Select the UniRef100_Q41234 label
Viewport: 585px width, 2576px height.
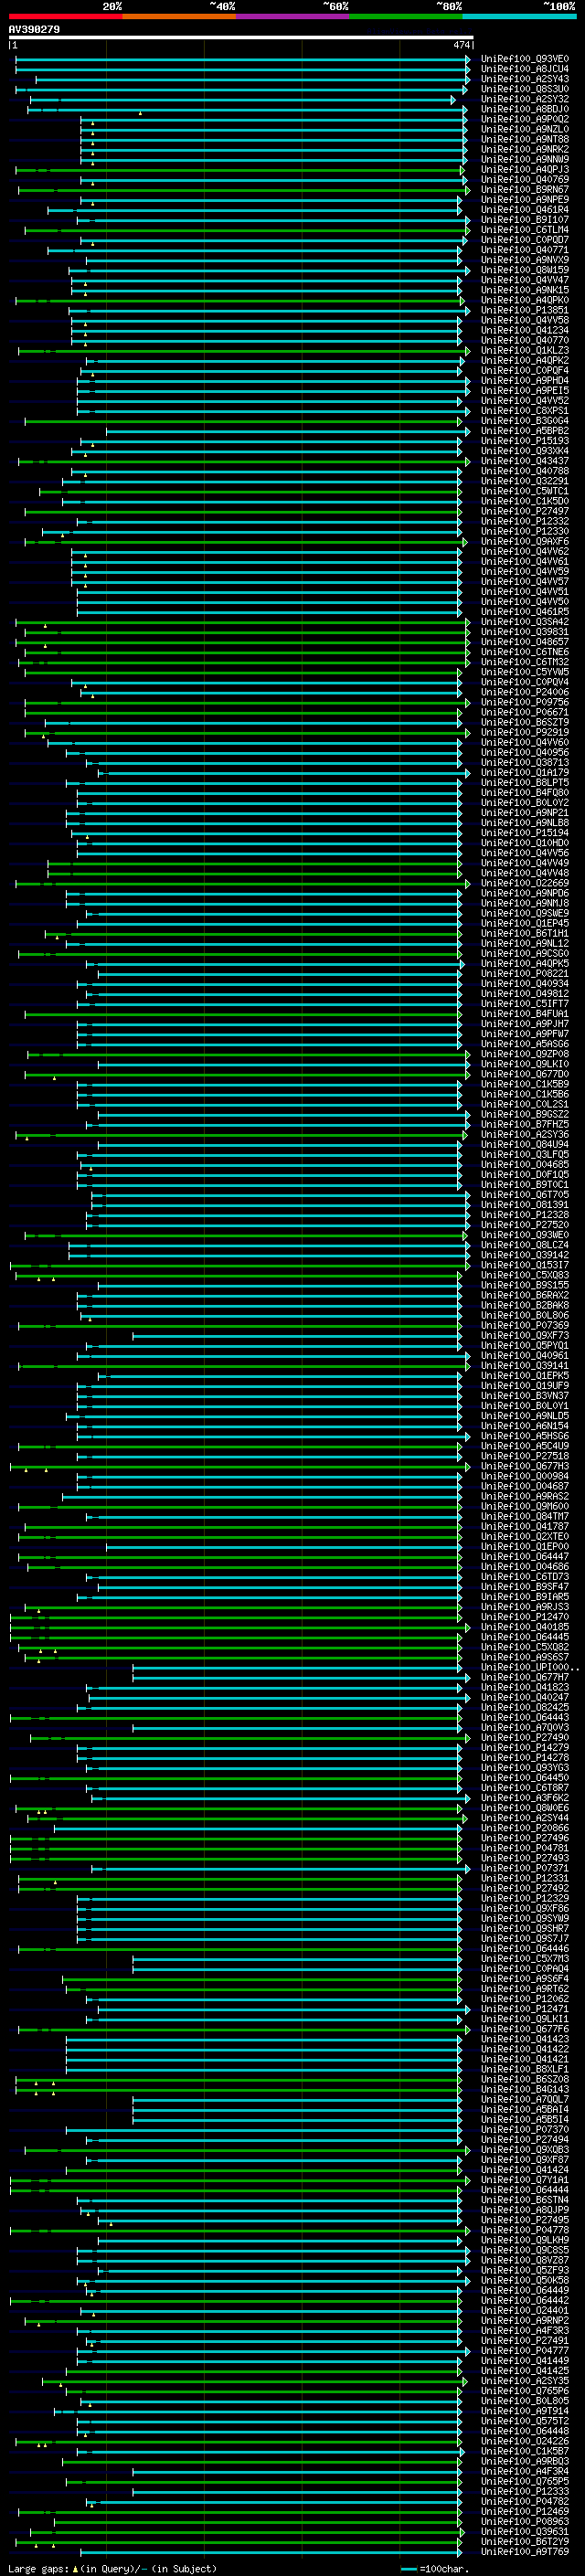(524, 330)
